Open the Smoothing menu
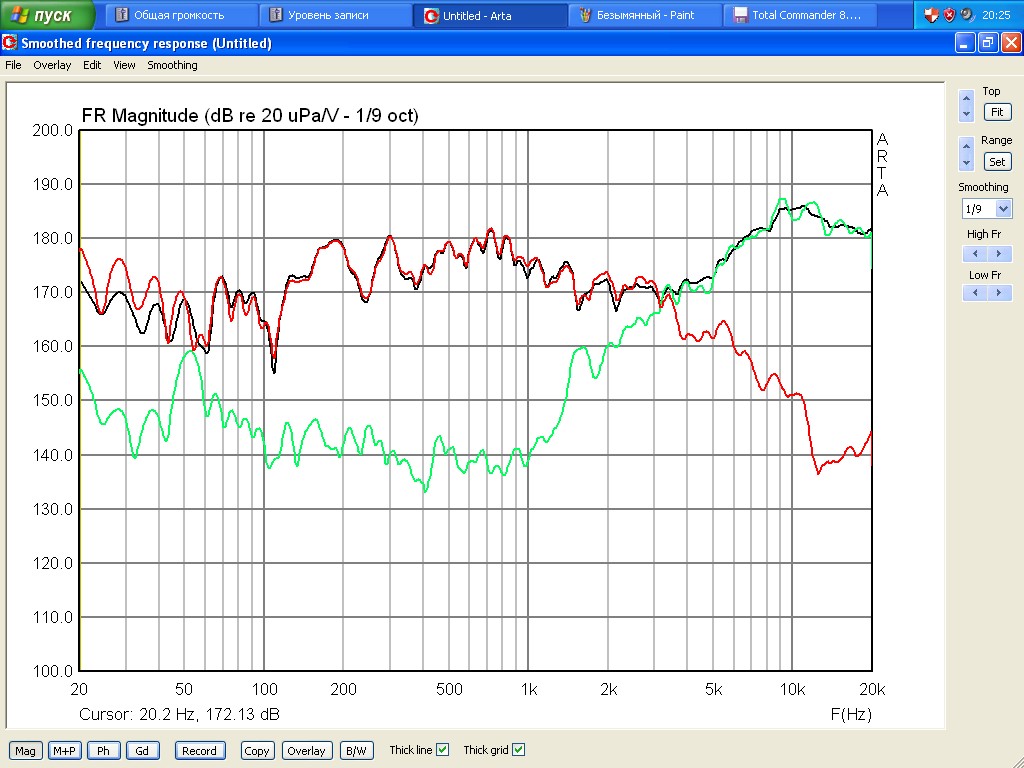1024x768 pixels. pyautogui.click(x=172, y=65)
